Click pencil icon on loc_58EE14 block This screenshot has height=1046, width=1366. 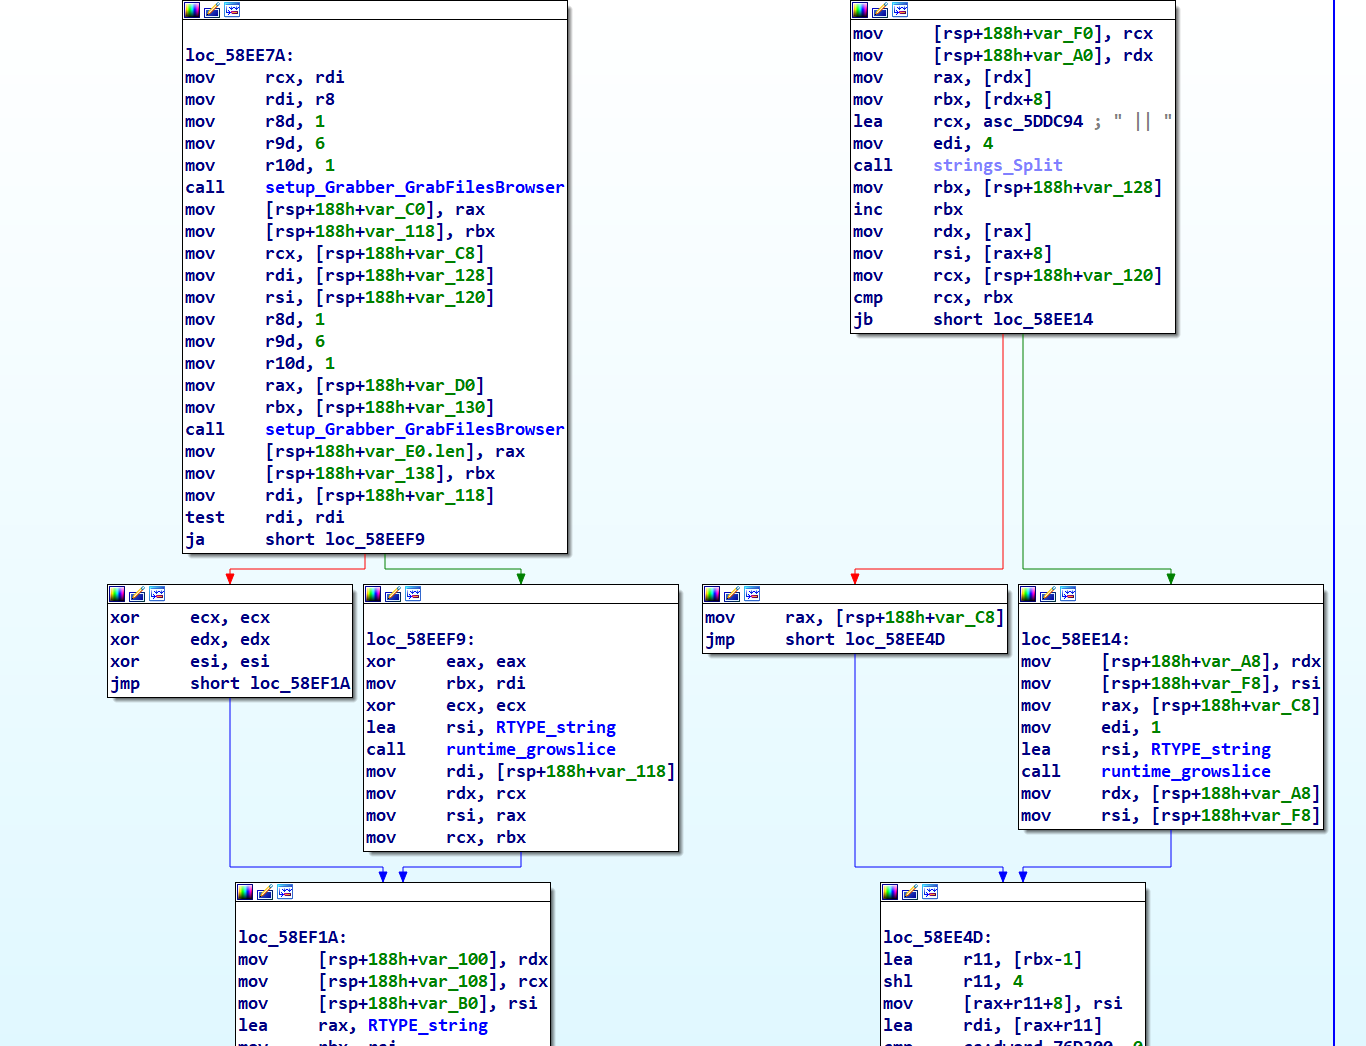click(1048, 594)
